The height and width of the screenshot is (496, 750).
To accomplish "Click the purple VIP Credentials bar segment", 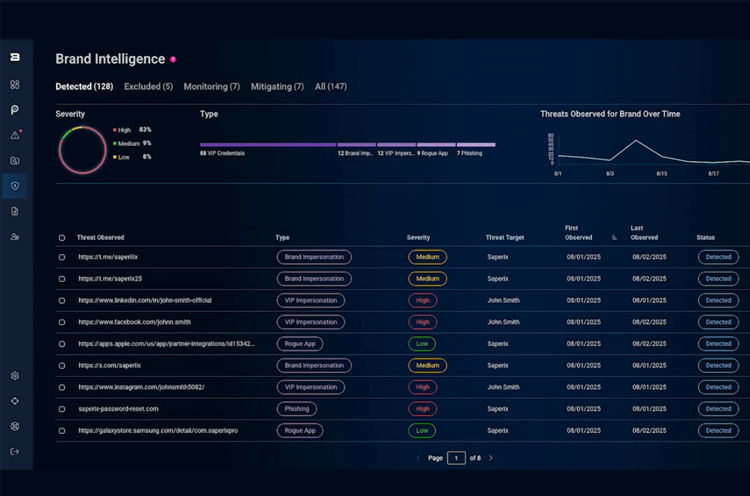I will coord(267,145).
